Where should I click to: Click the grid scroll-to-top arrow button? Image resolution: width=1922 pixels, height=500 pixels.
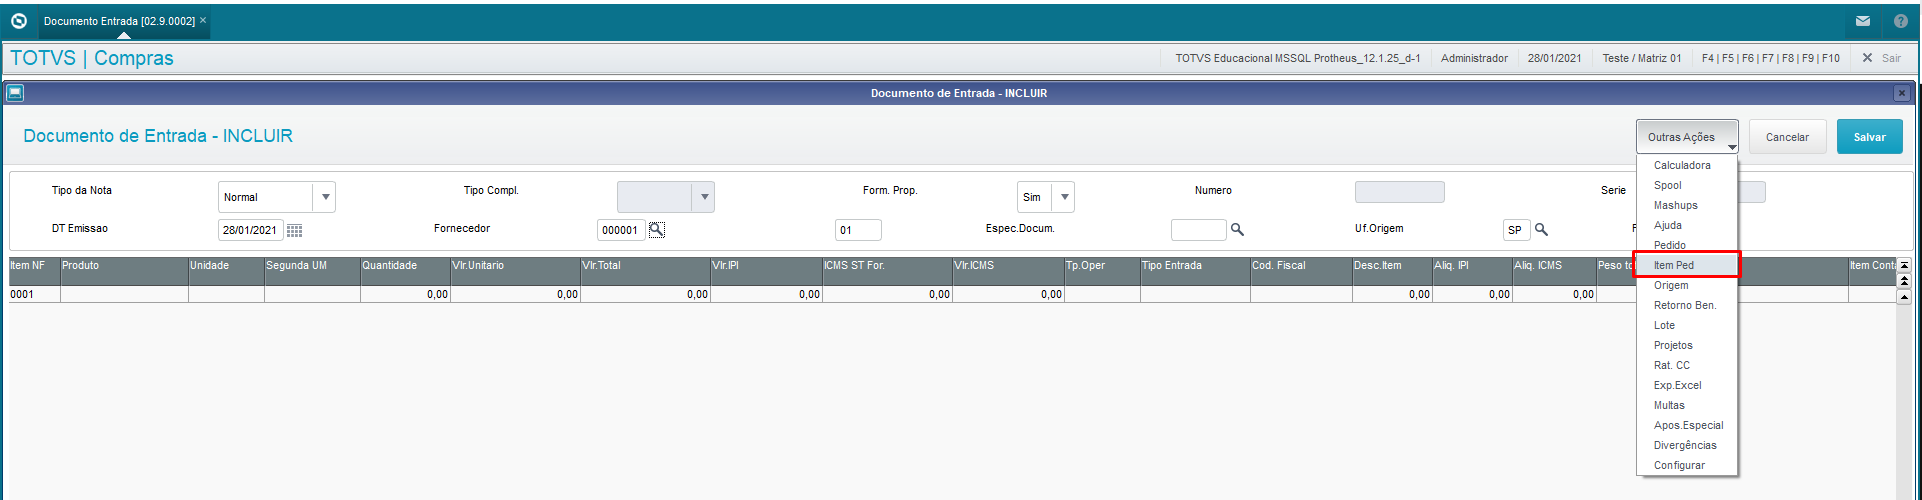pyautogui.click(x=1904, y=266)
